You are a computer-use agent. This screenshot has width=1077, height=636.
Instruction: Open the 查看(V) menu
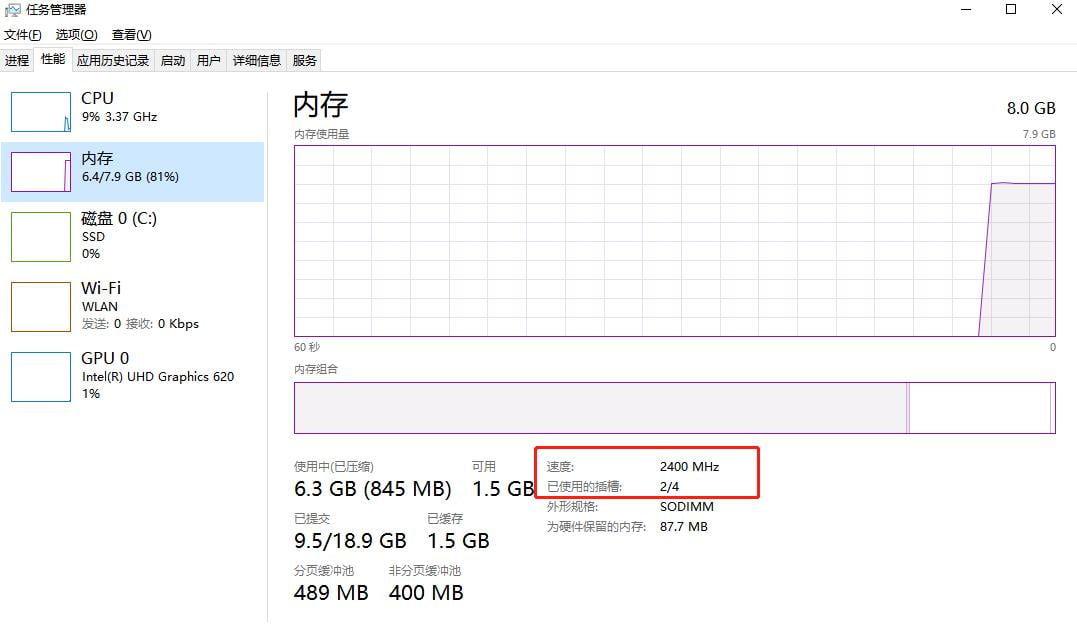click(132, 35)
